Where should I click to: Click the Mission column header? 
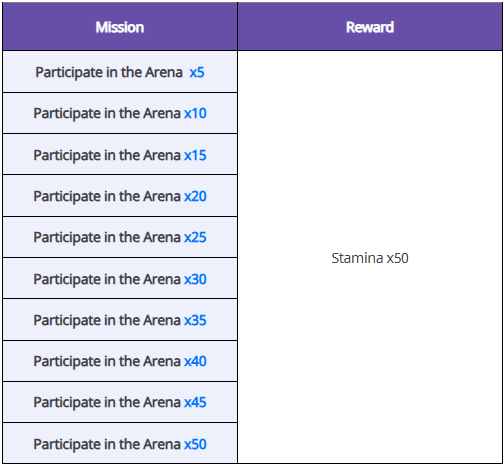click(120, 27)
